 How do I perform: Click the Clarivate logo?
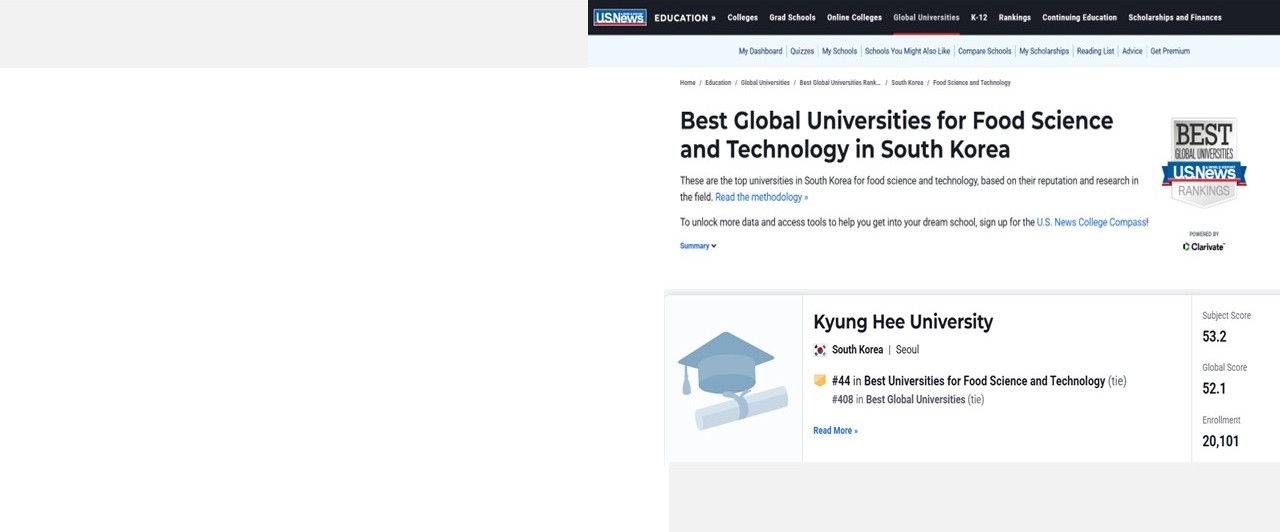[x=1204, y=246]
